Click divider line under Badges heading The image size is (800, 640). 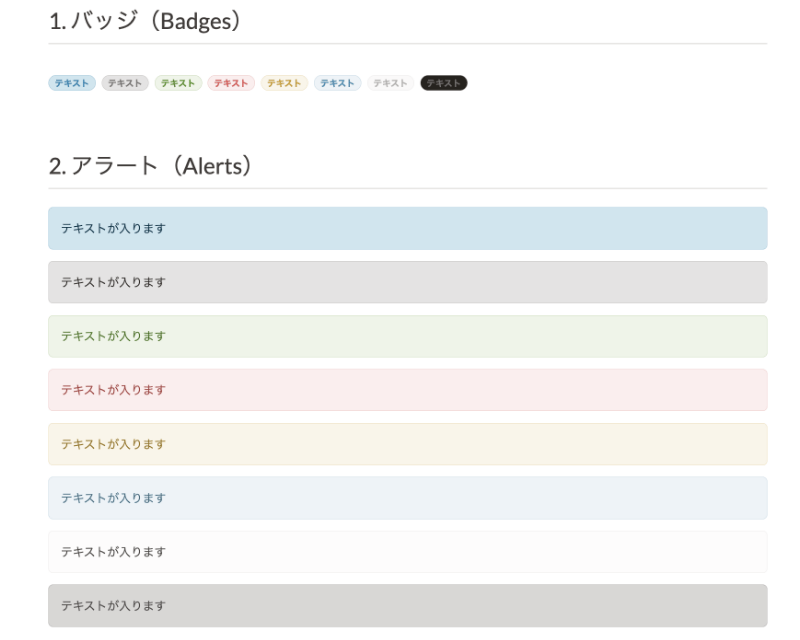(x=407, y=44)
